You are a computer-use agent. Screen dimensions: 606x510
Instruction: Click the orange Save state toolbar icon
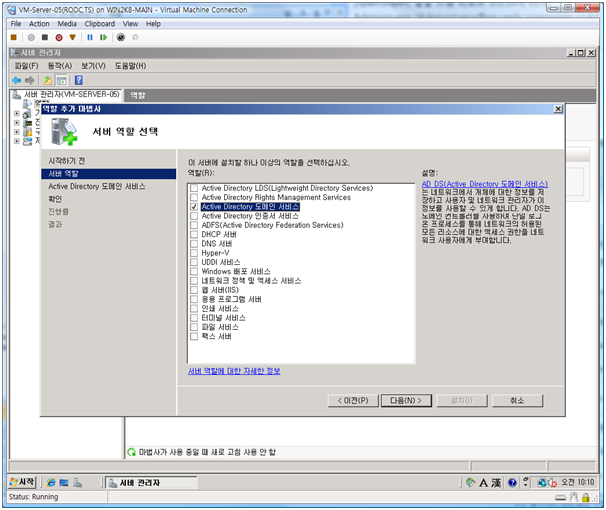73,37
